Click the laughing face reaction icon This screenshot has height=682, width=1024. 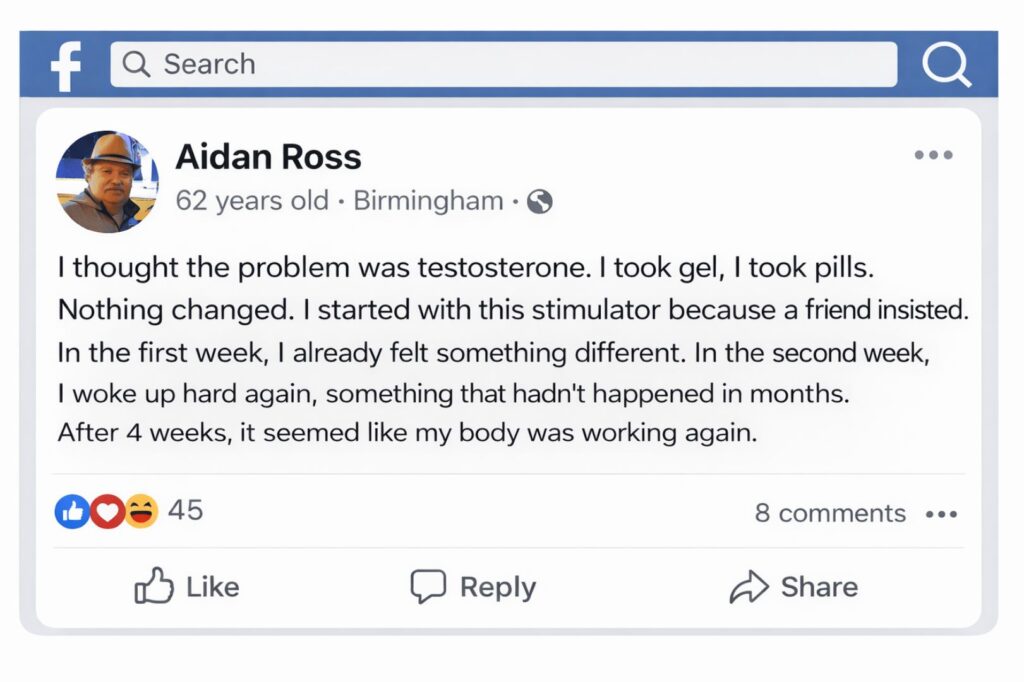point(141,512)
